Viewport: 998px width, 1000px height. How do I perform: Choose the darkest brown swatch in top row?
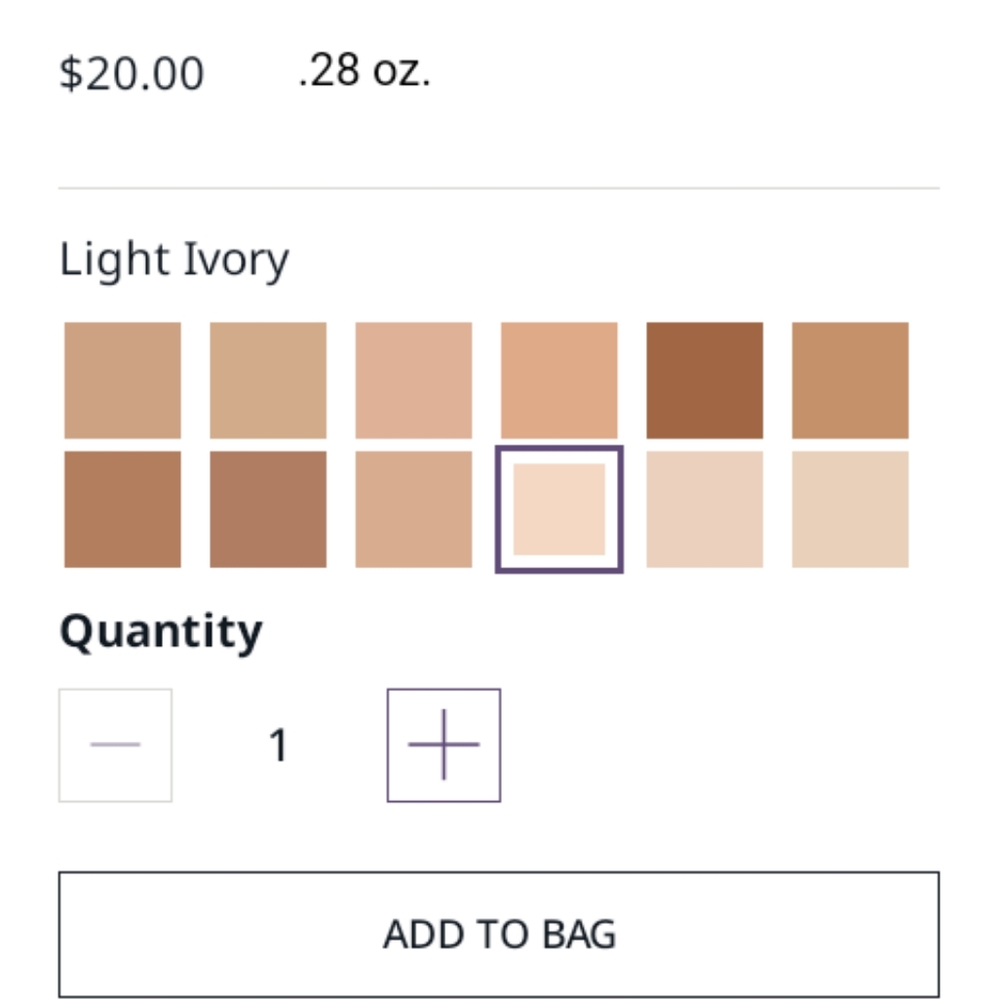(705, 381)
